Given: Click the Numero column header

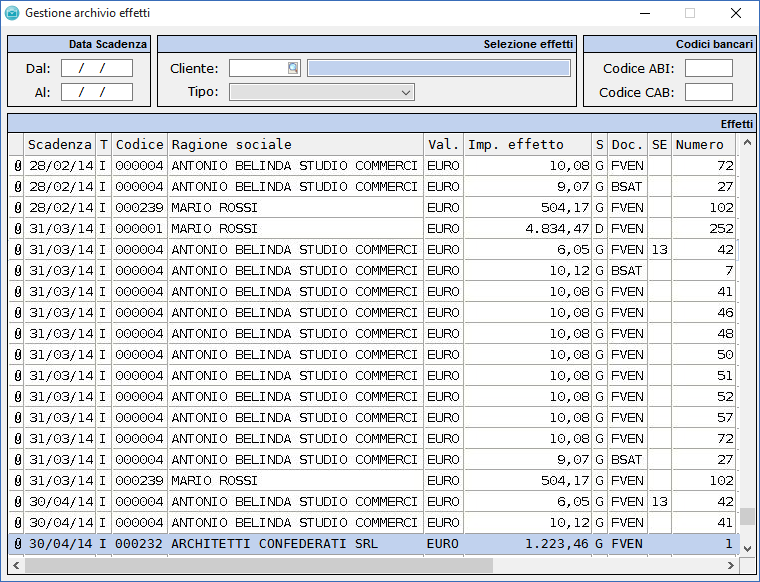Looking at the screenshot, I should click(704, 144).
